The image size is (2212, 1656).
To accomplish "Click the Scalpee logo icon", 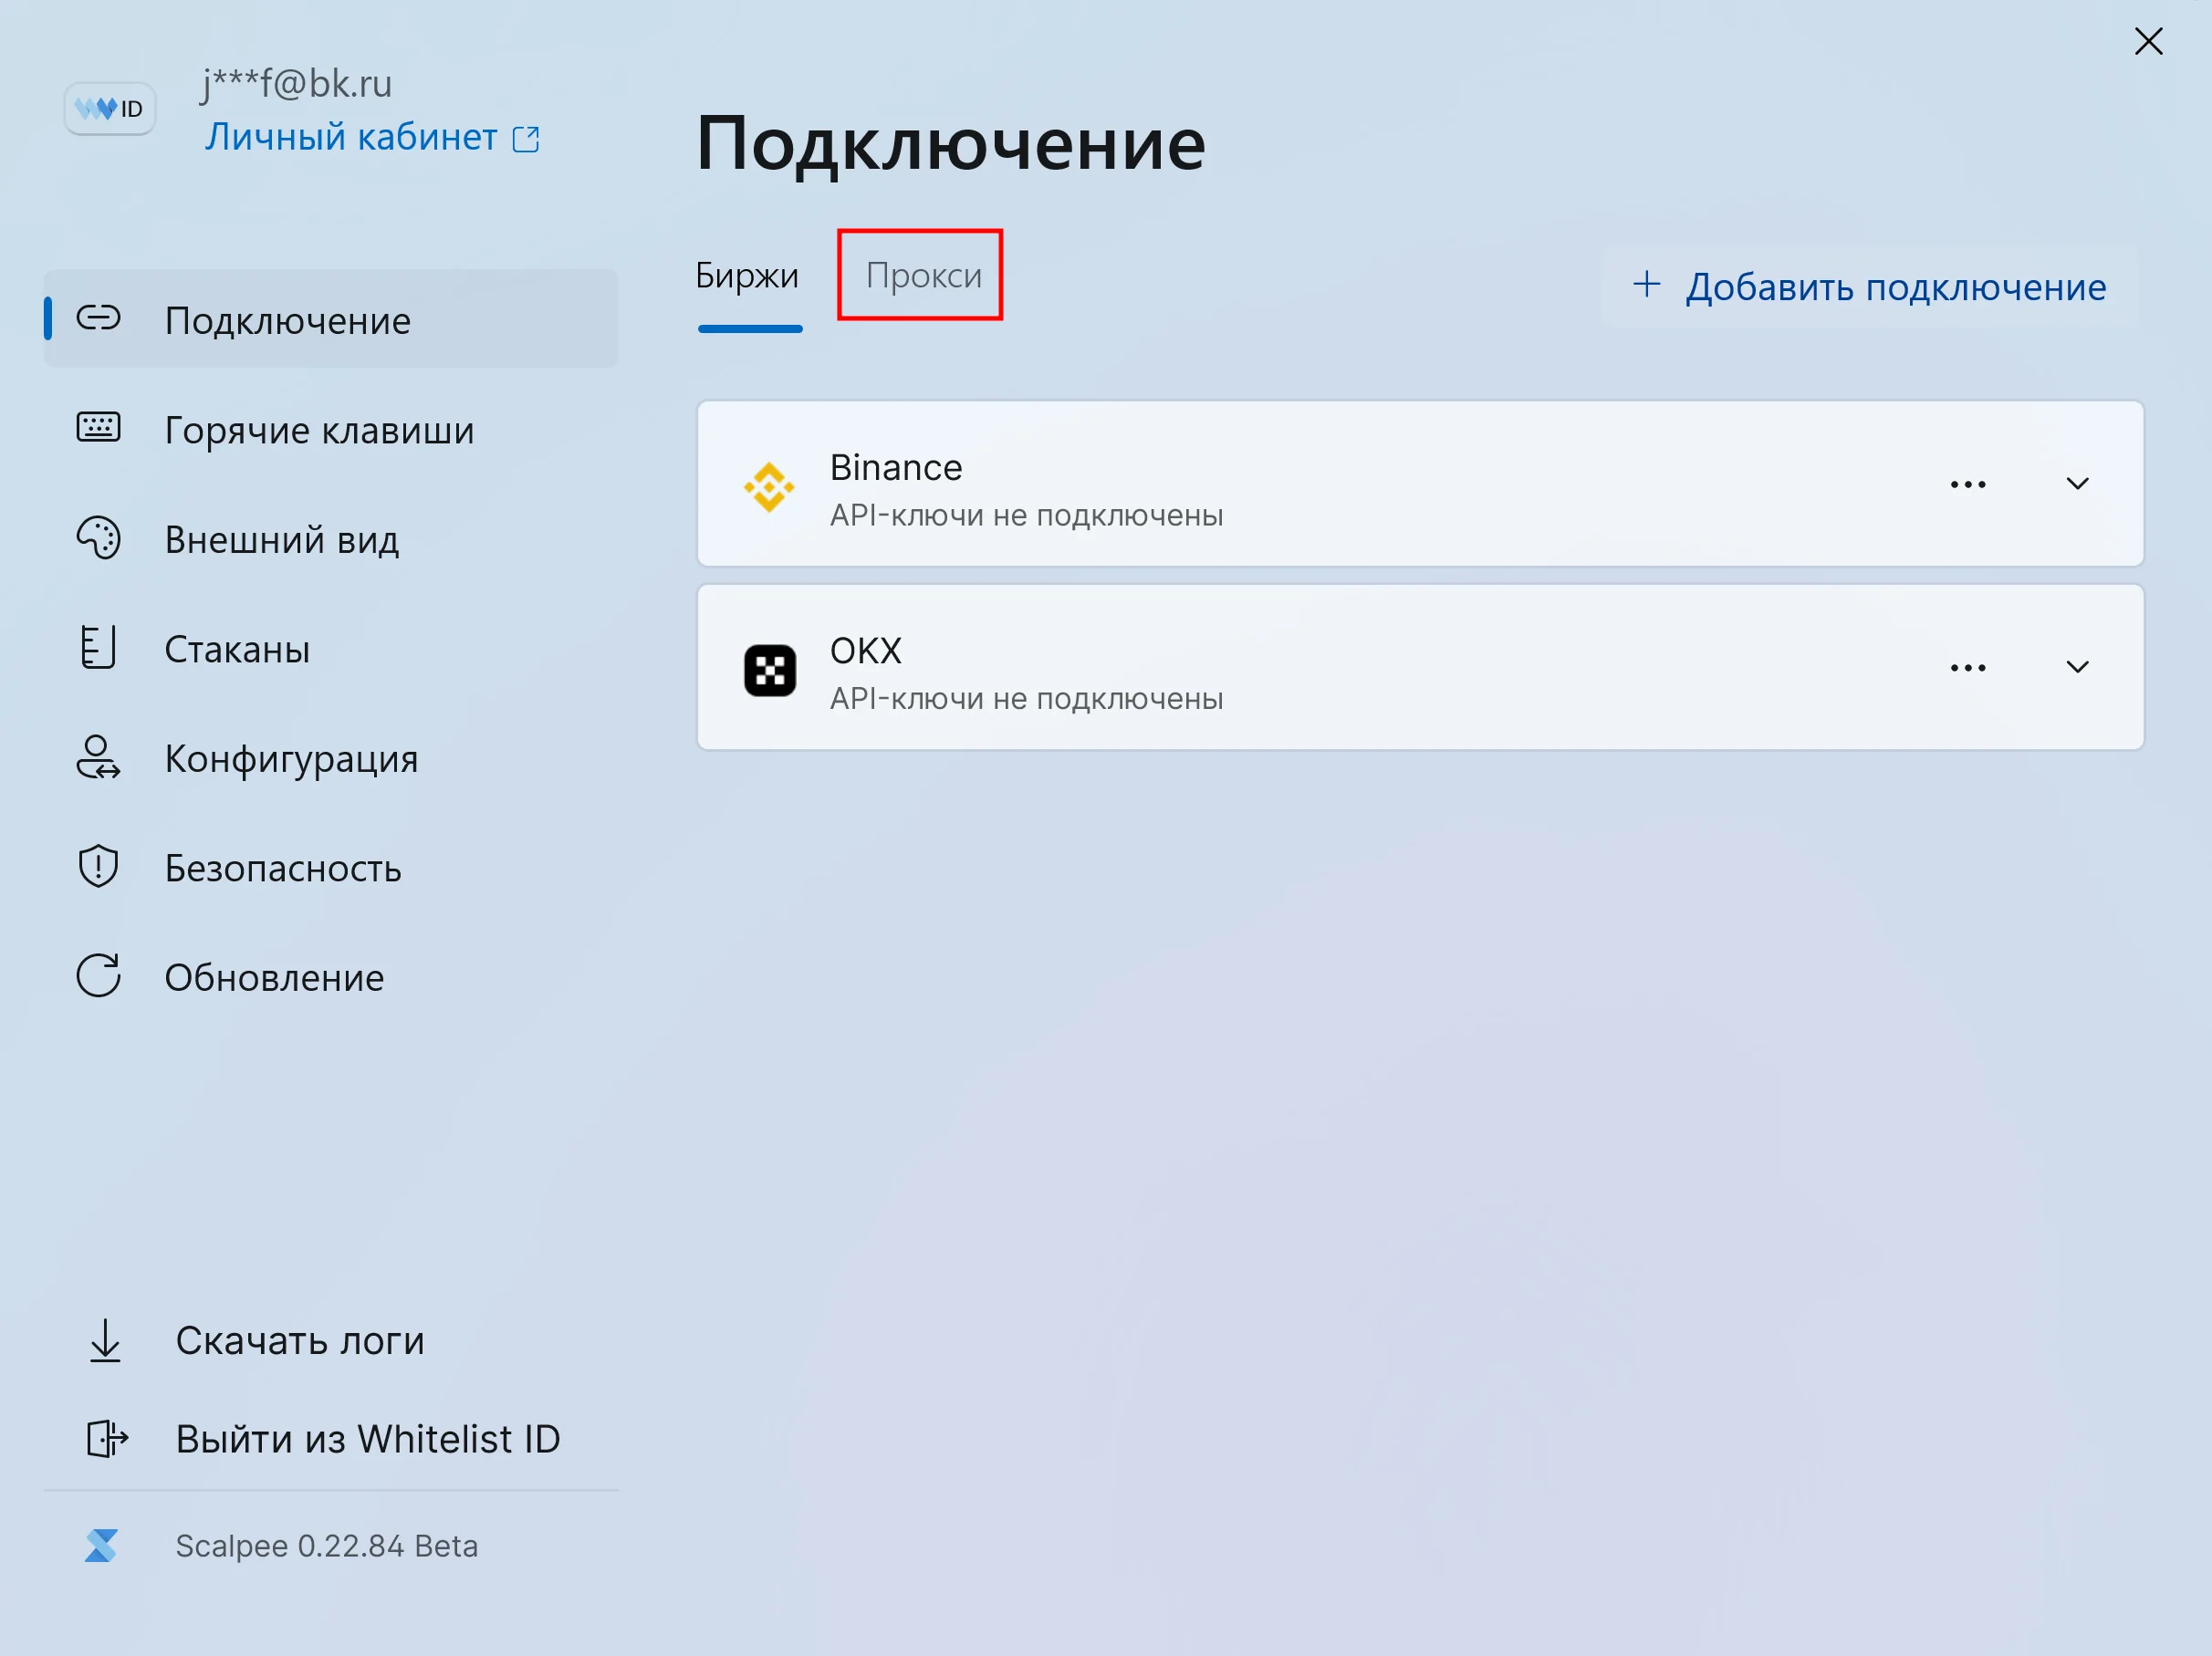I will (x=101, y=1545).
